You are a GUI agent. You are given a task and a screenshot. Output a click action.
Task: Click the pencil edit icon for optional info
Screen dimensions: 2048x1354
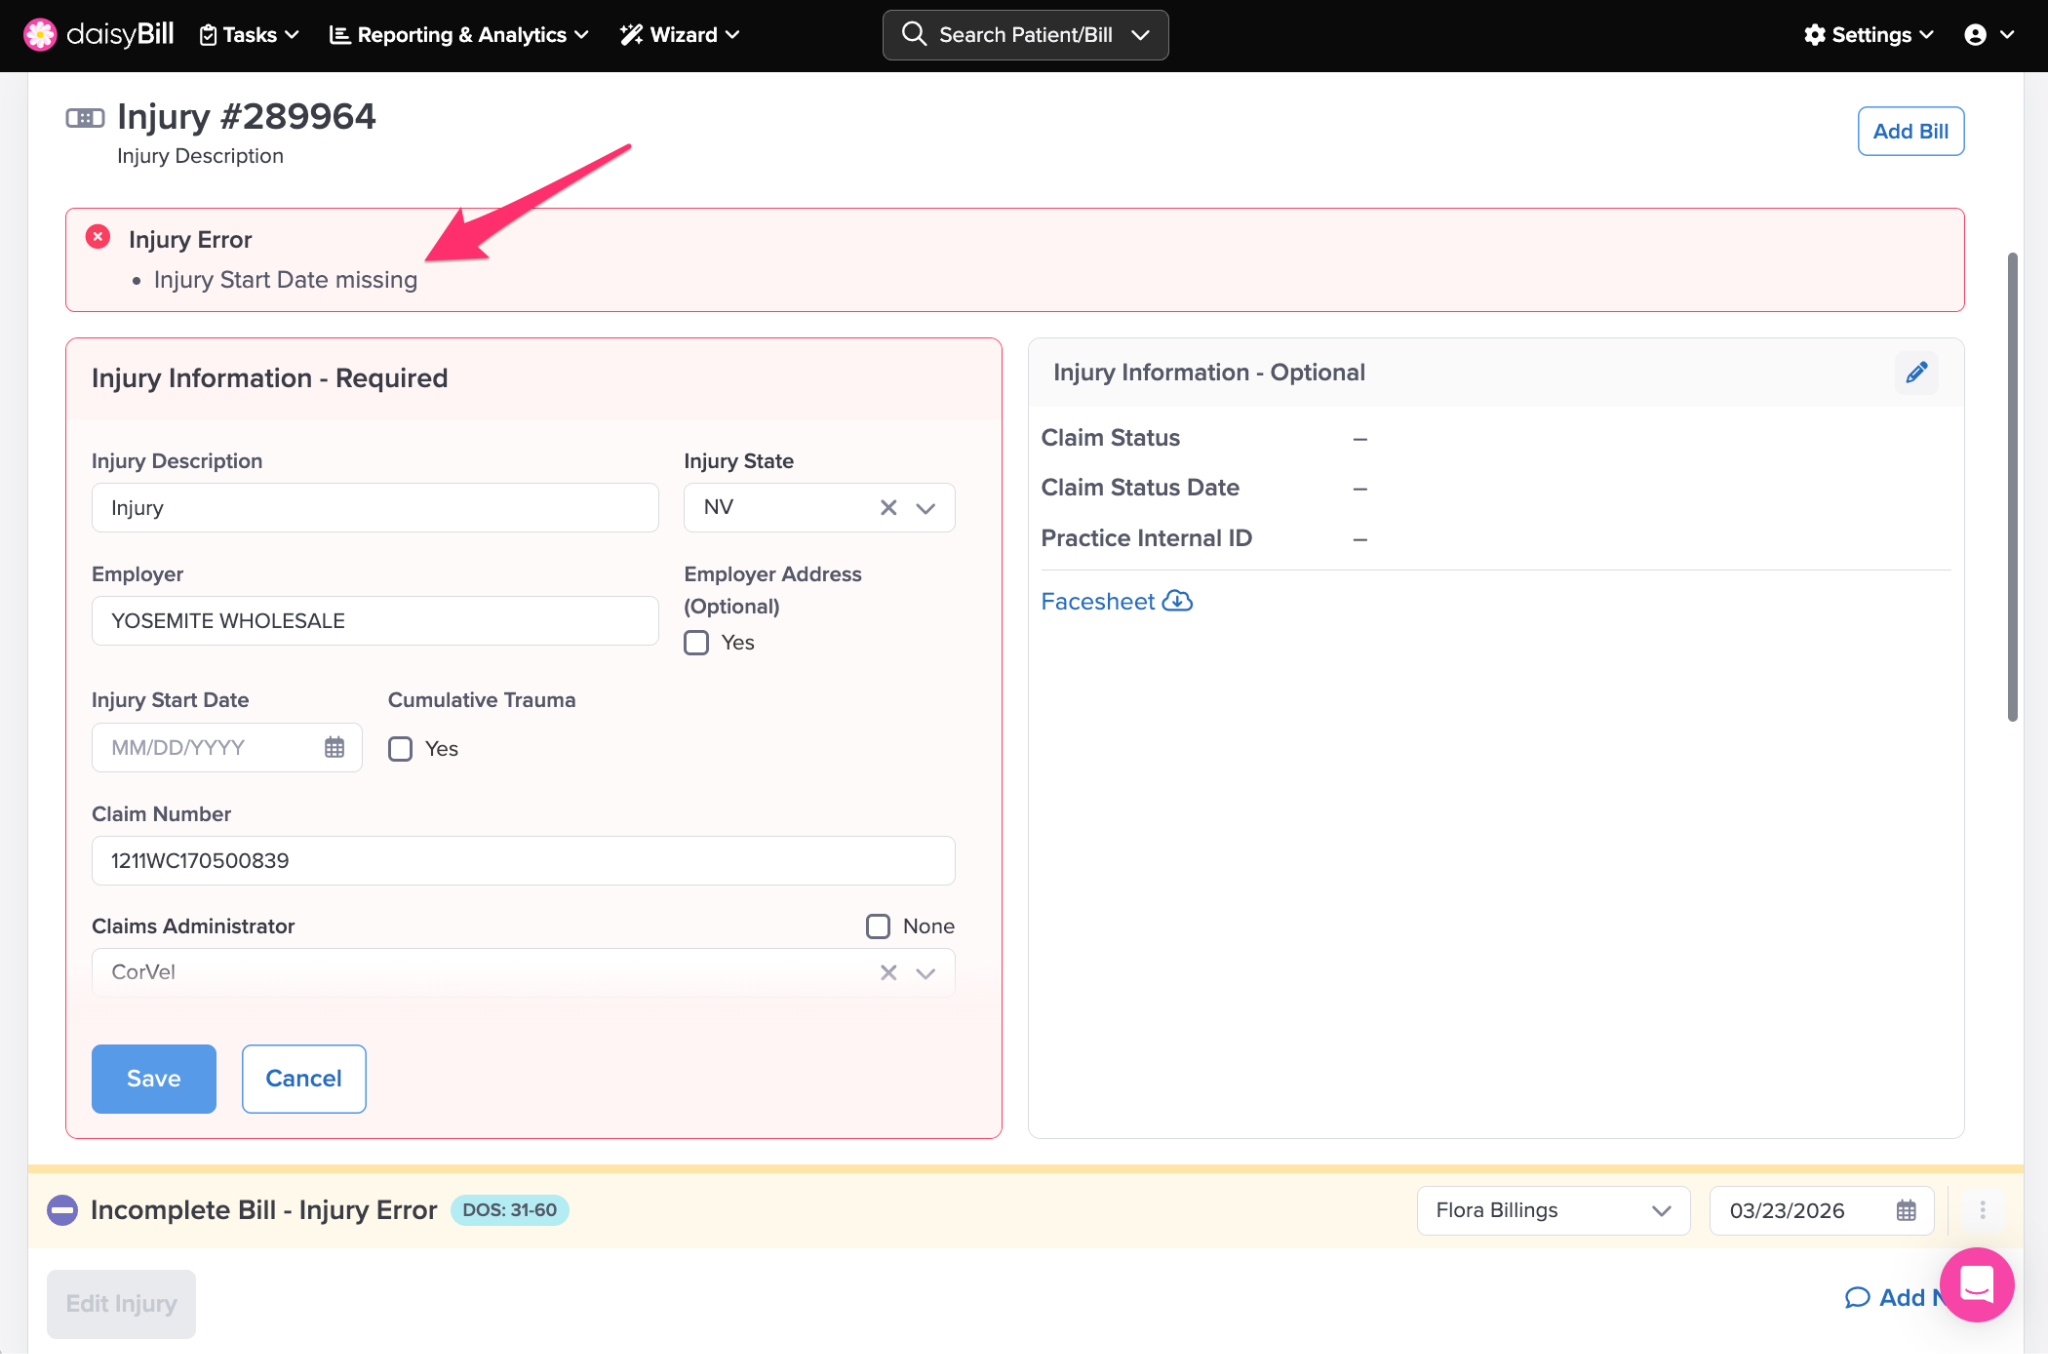1916,373
